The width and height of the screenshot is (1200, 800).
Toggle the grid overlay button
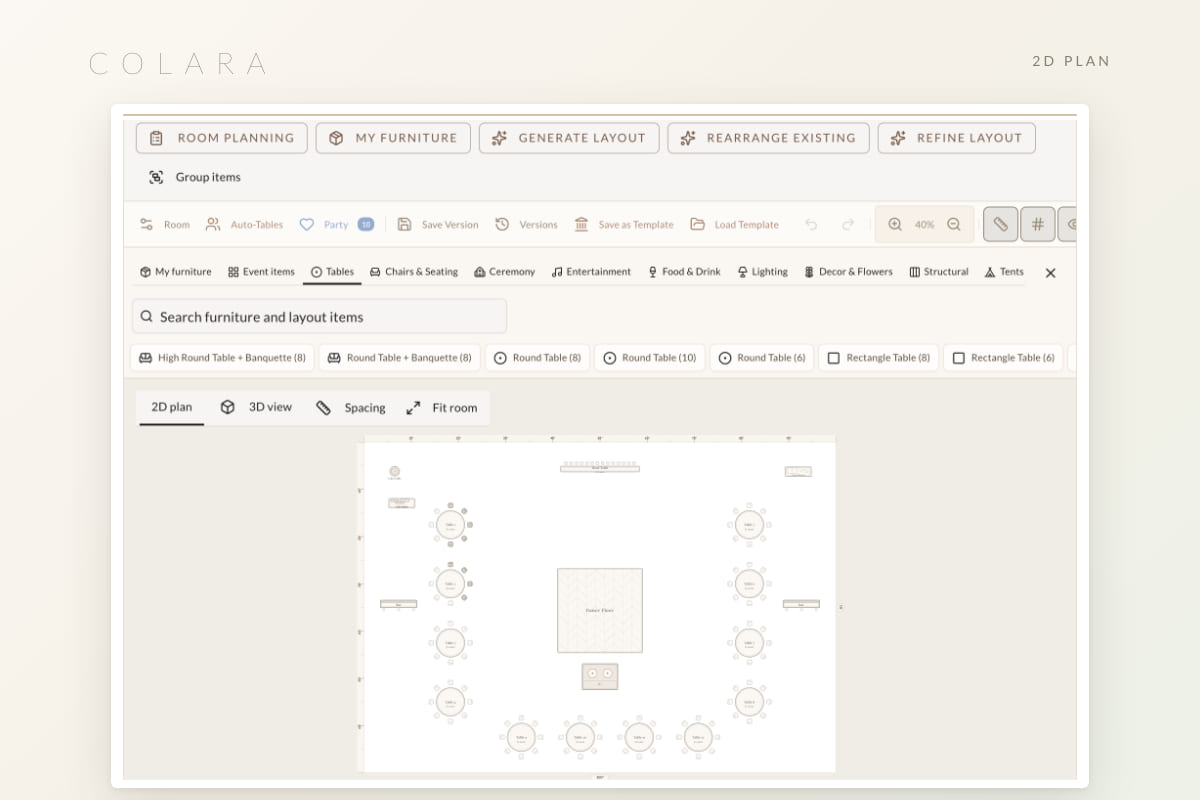point(1038,224)
